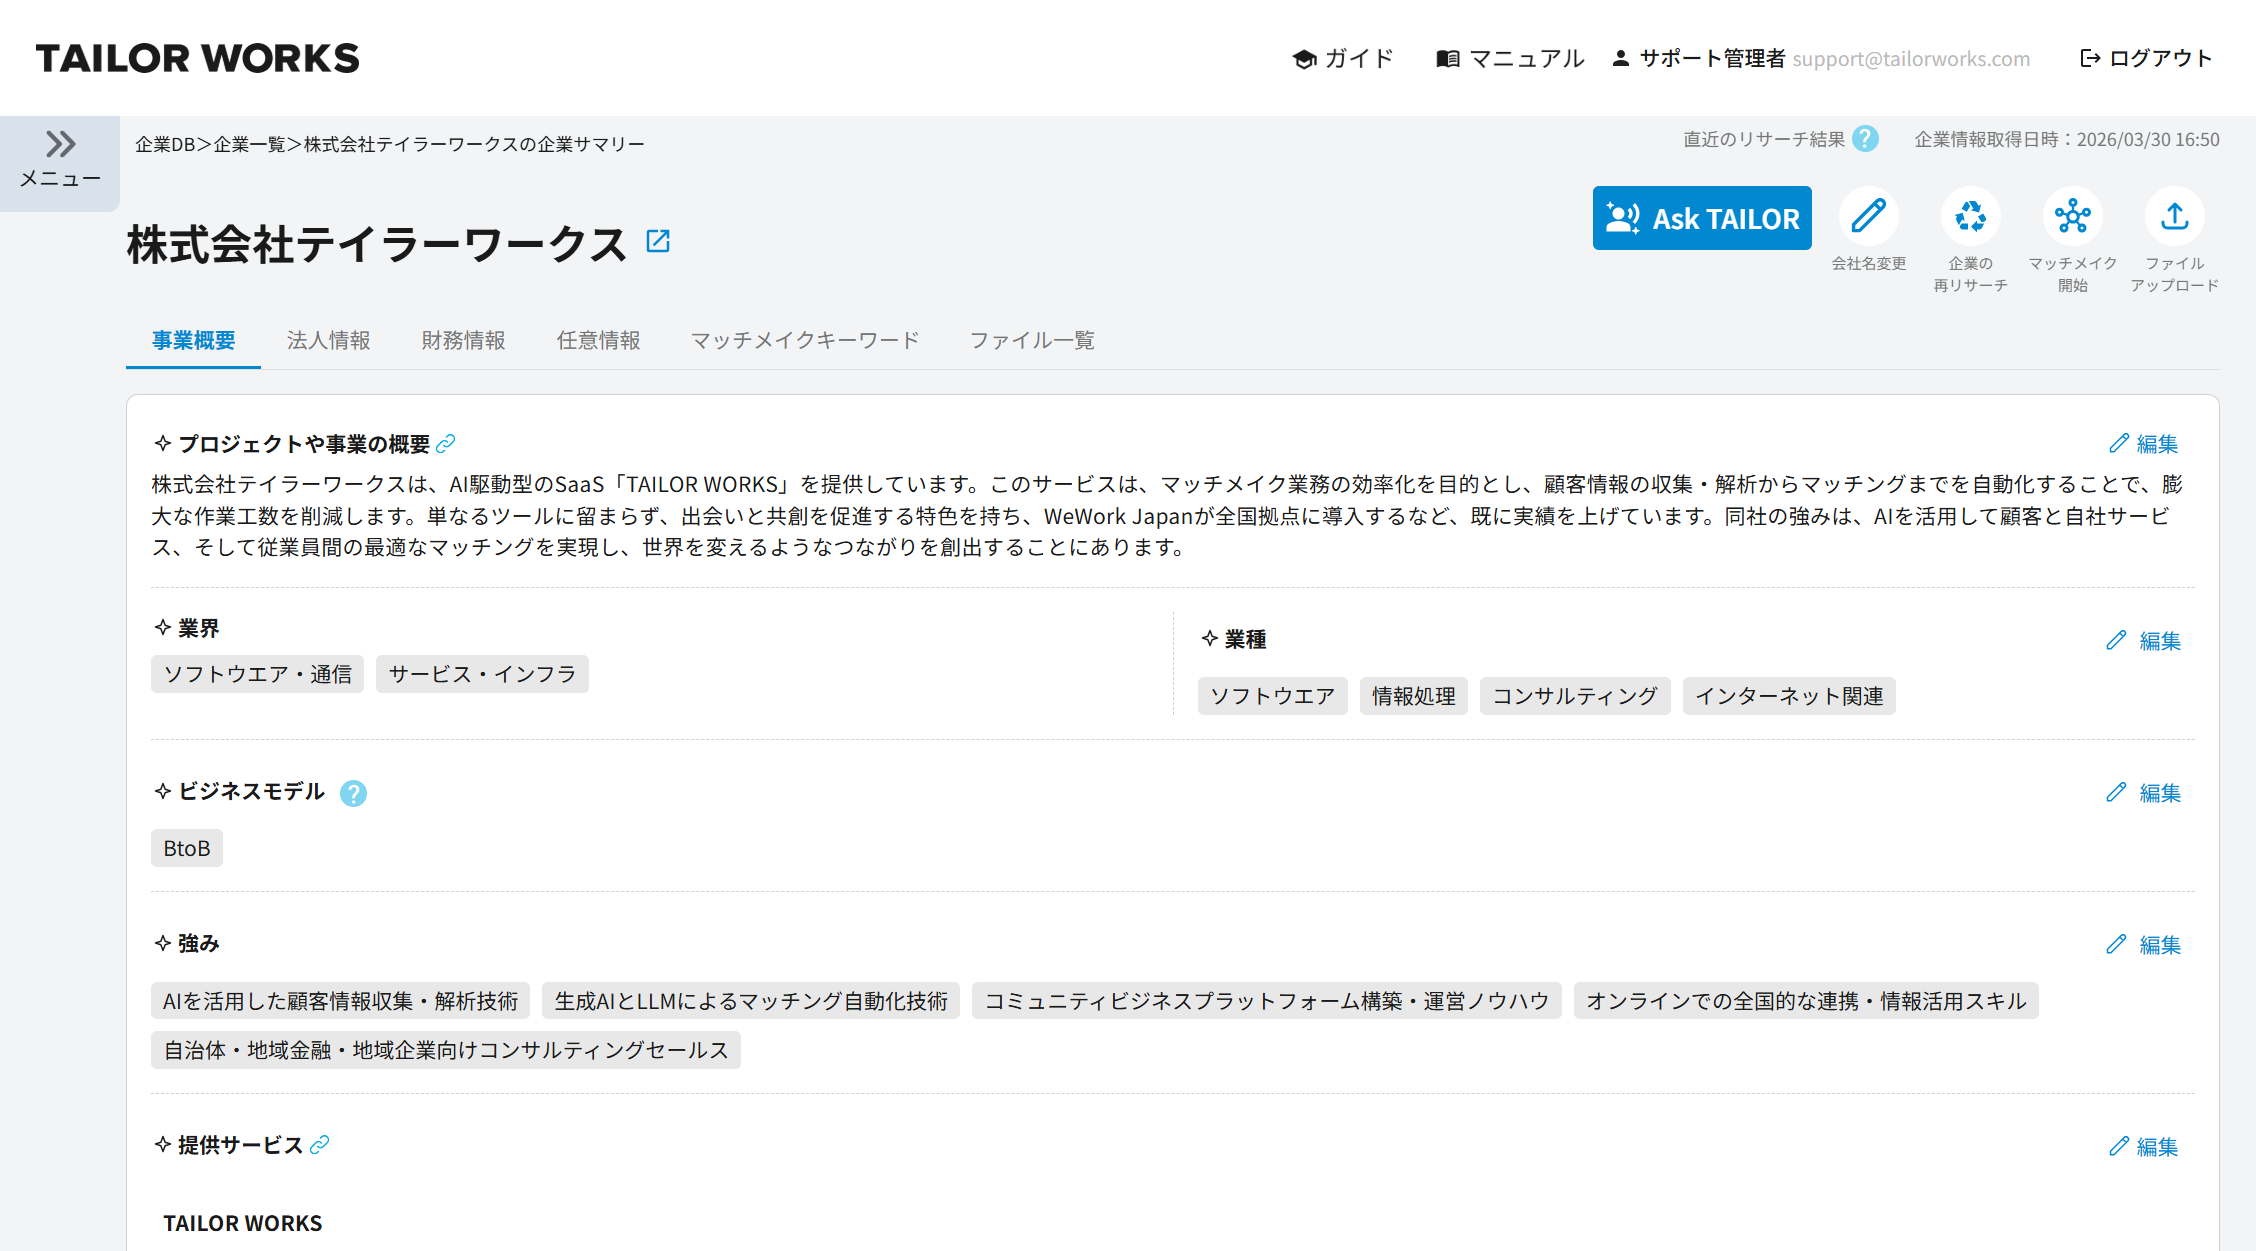Click the TAILOR WORKS service entry
The height and width of the screenshot is (1251, 2256).
[243, 1223]
